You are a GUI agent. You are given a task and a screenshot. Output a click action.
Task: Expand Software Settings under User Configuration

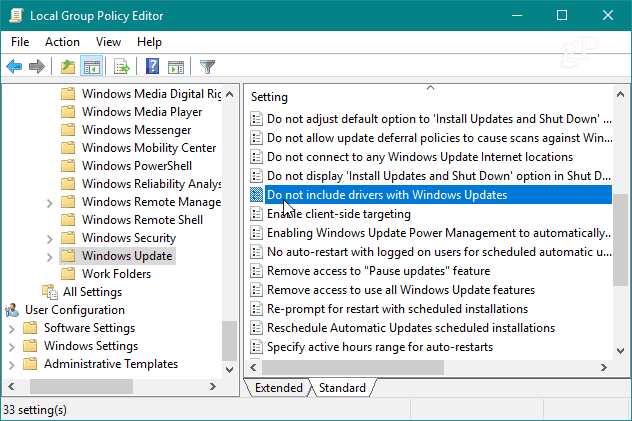11,329
